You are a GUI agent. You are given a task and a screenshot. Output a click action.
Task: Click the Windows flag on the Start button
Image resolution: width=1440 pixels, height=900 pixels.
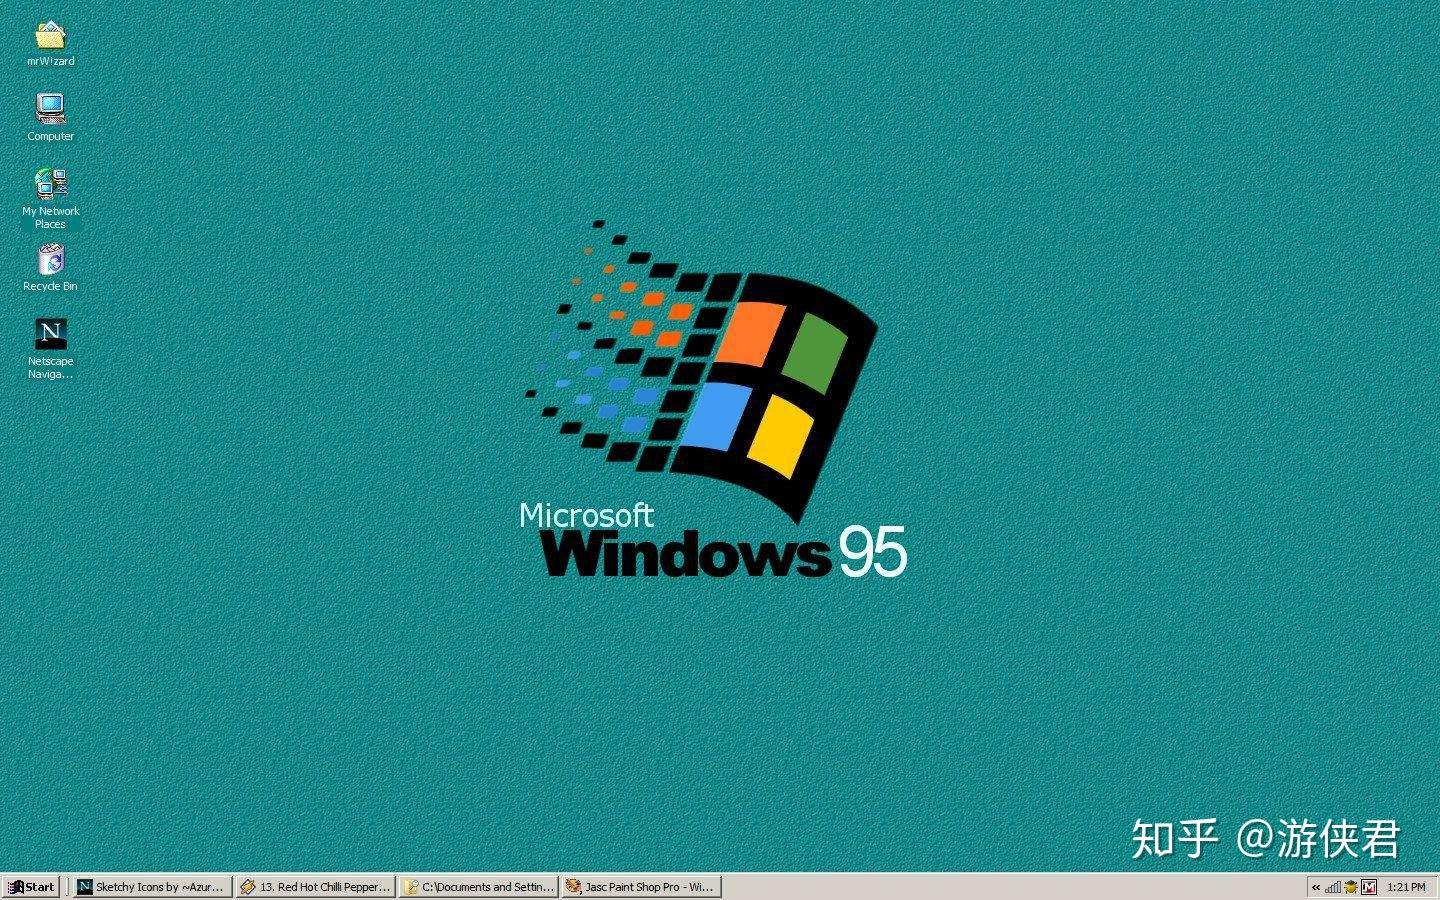tap(15, 886)
